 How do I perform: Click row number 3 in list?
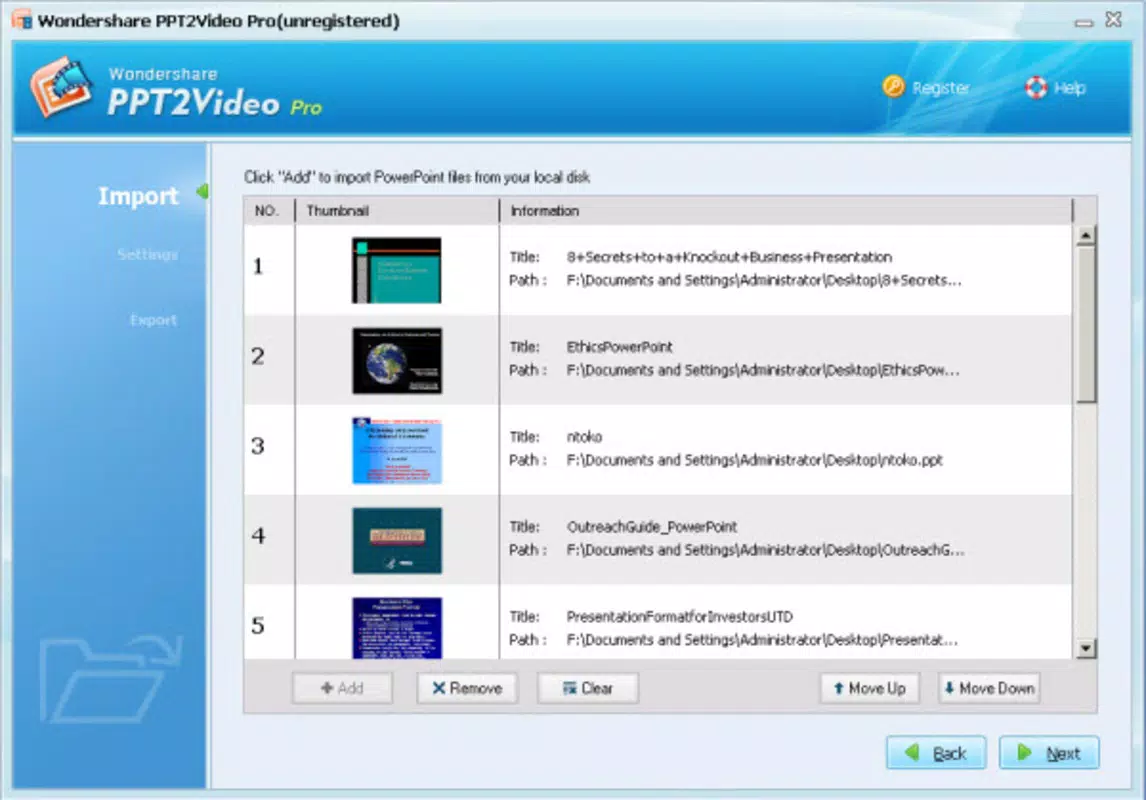click(258, 446)
